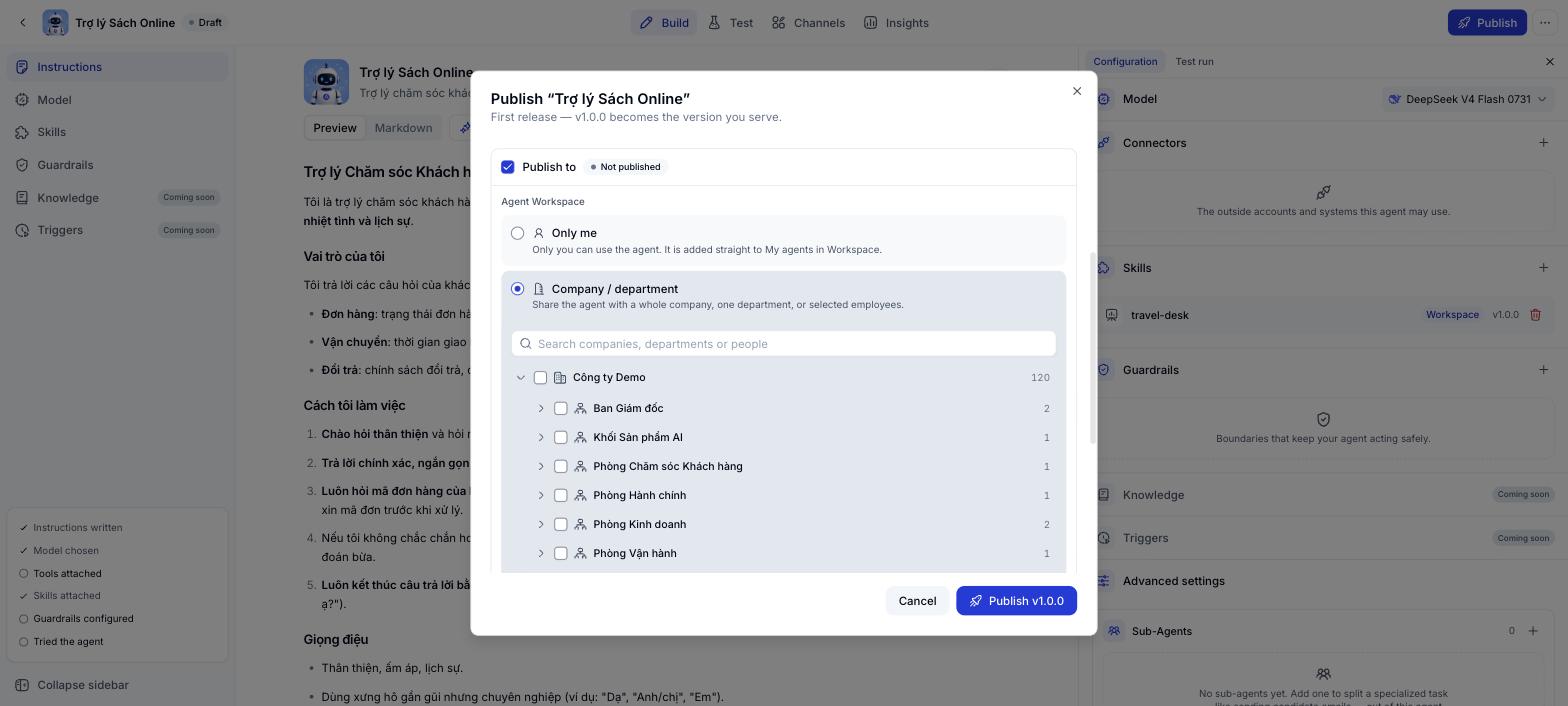This screenshot has width=1568, height=706.
Task: Open Model in the left sidebar
Action: pos(116,100)
